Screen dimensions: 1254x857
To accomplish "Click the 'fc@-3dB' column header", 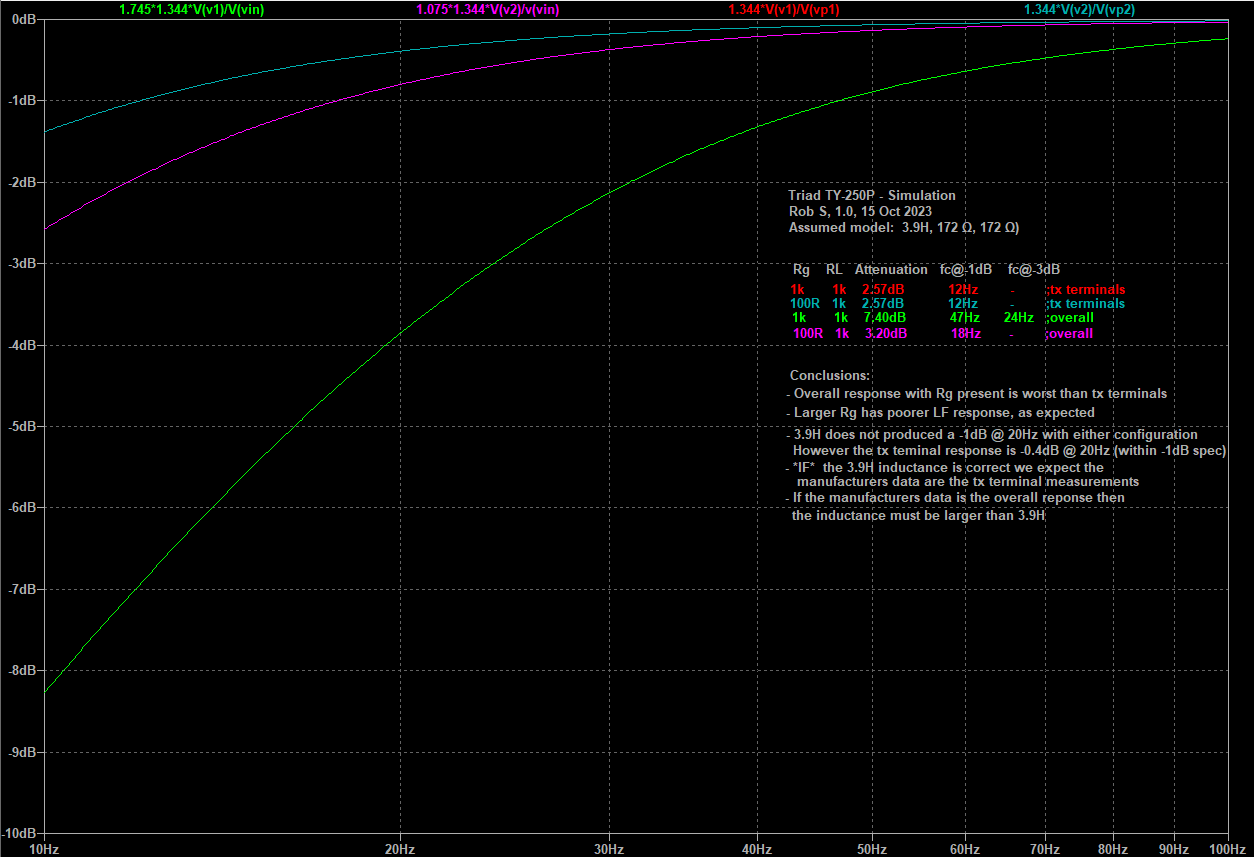I will point(1034,270).
